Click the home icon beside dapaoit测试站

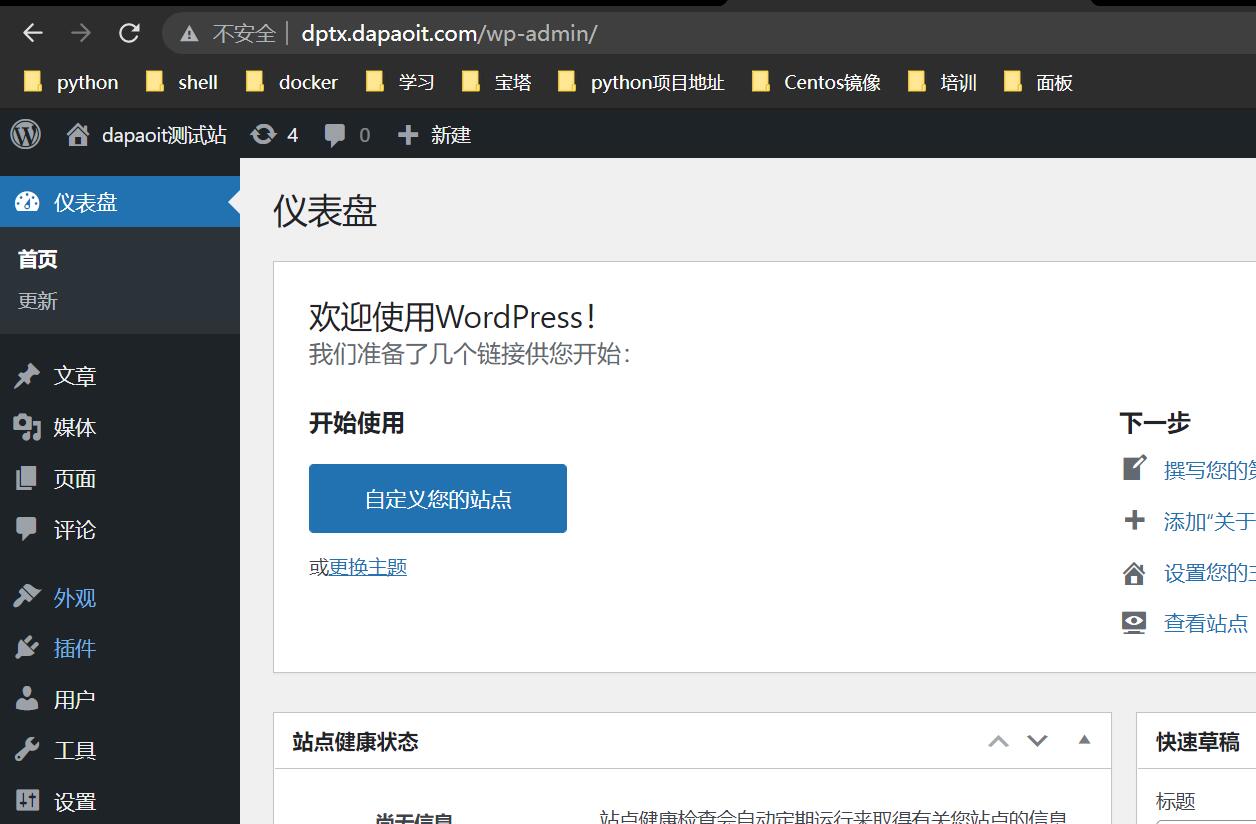point(78,135)
